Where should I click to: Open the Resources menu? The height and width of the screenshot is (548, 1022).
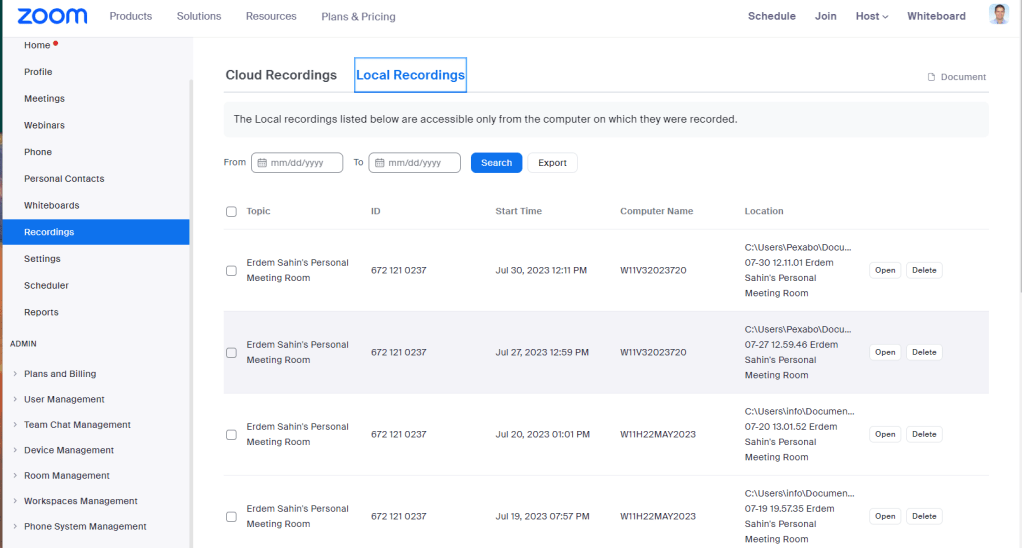(x=271, y=16)
